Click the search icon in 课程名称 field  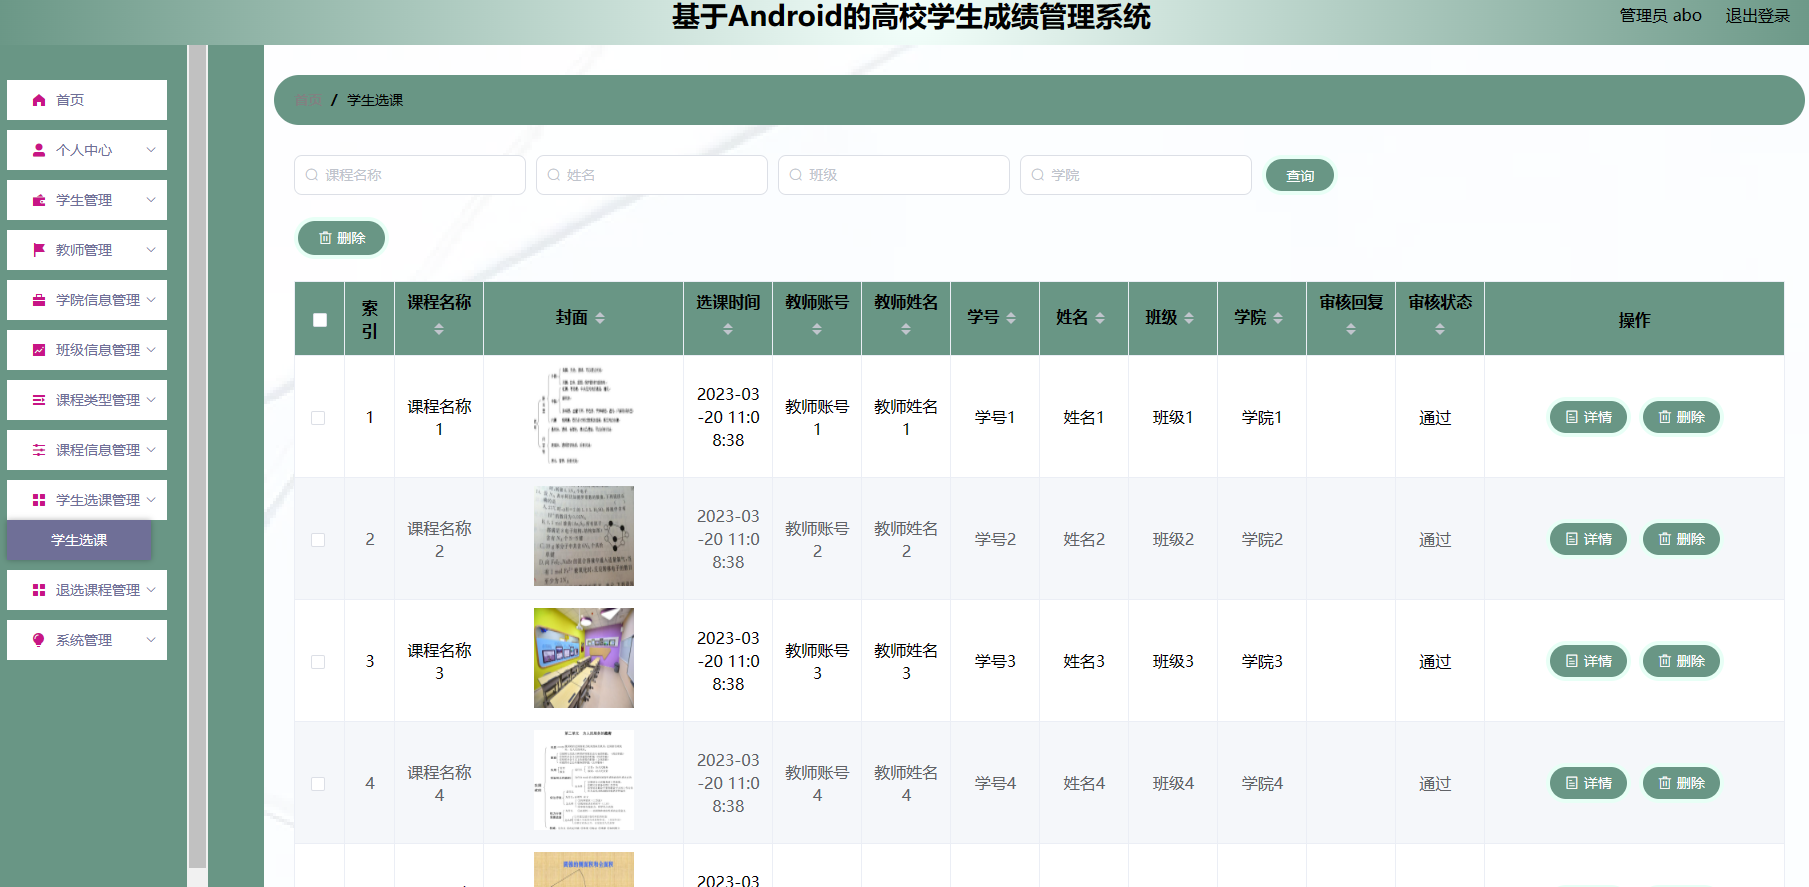(312, 175)
